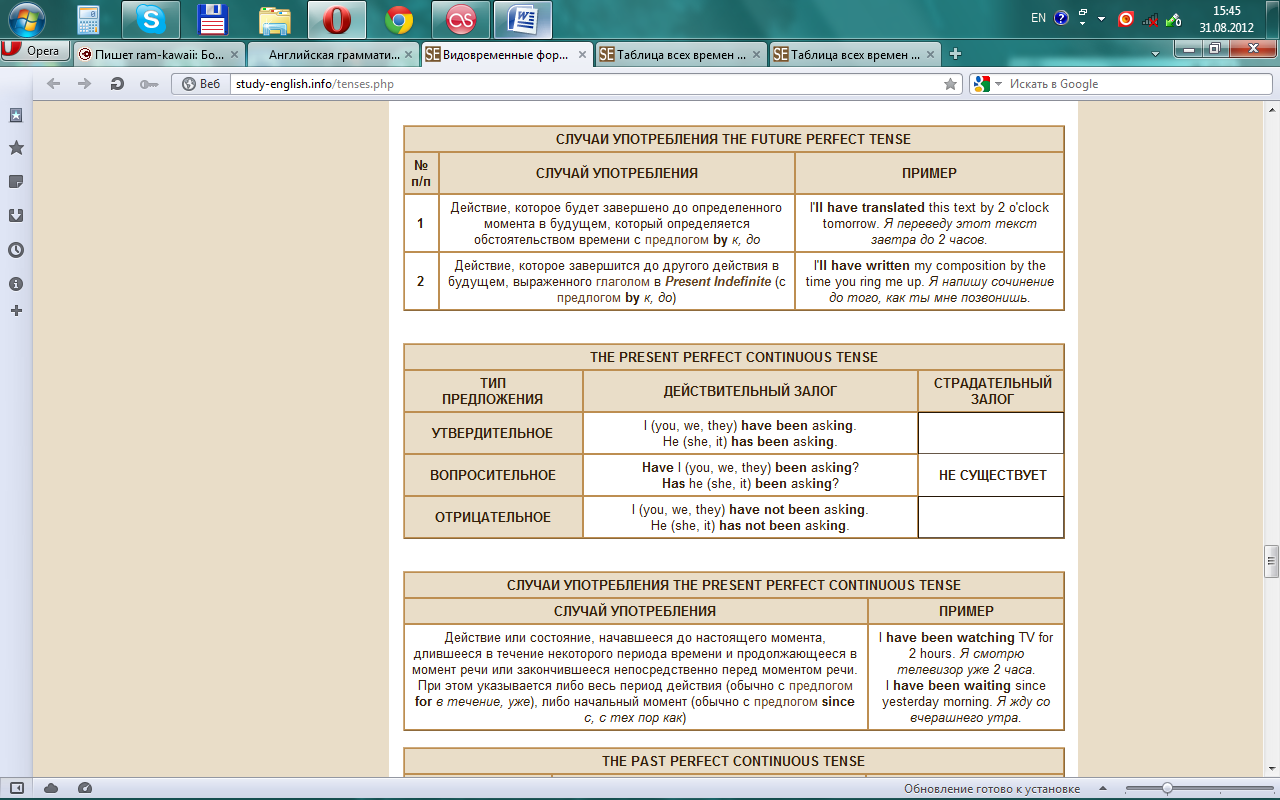Open the password manager key icon
Image resolution: width=1280 pixels, height=800 pixels.
click(x=149, y=84)
